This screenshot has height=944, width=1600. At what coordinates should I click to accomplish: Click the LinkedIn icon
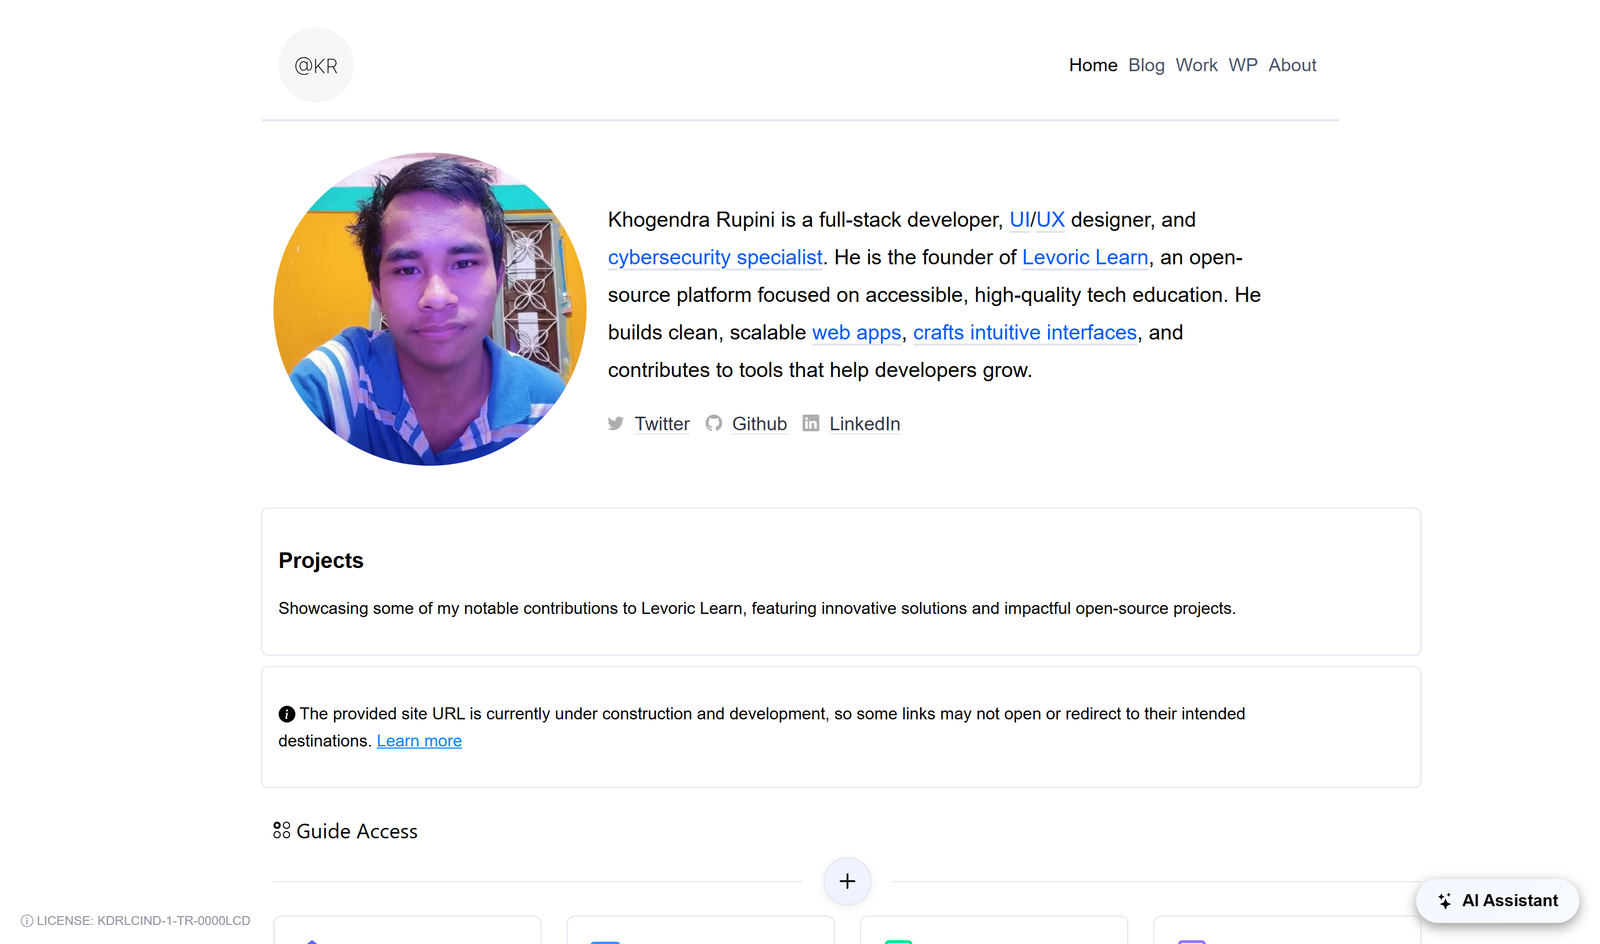point(811,423)
